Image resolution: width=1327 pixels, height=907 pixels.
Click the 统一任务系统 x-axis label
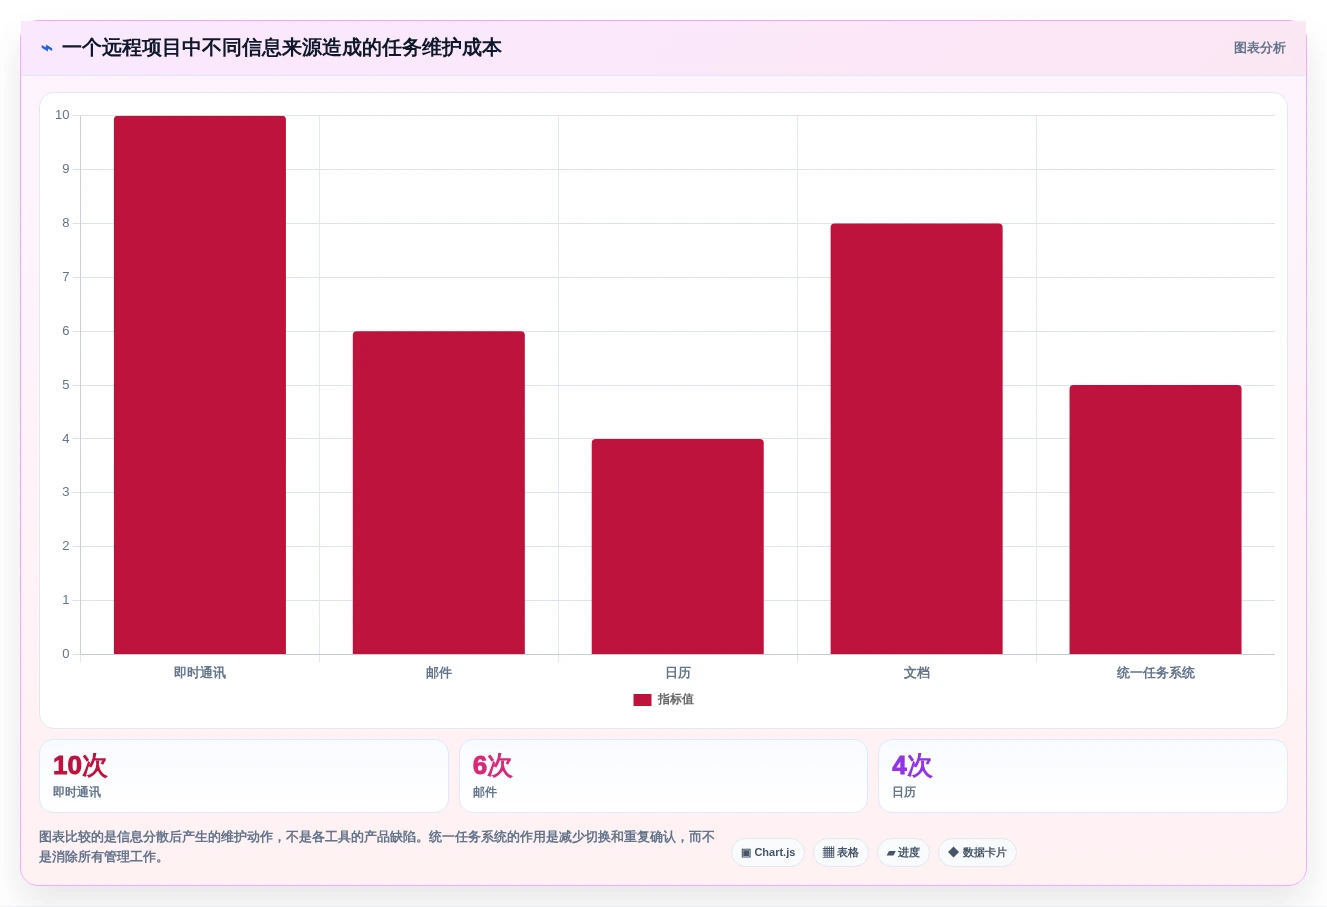[x=1156, y=673]
